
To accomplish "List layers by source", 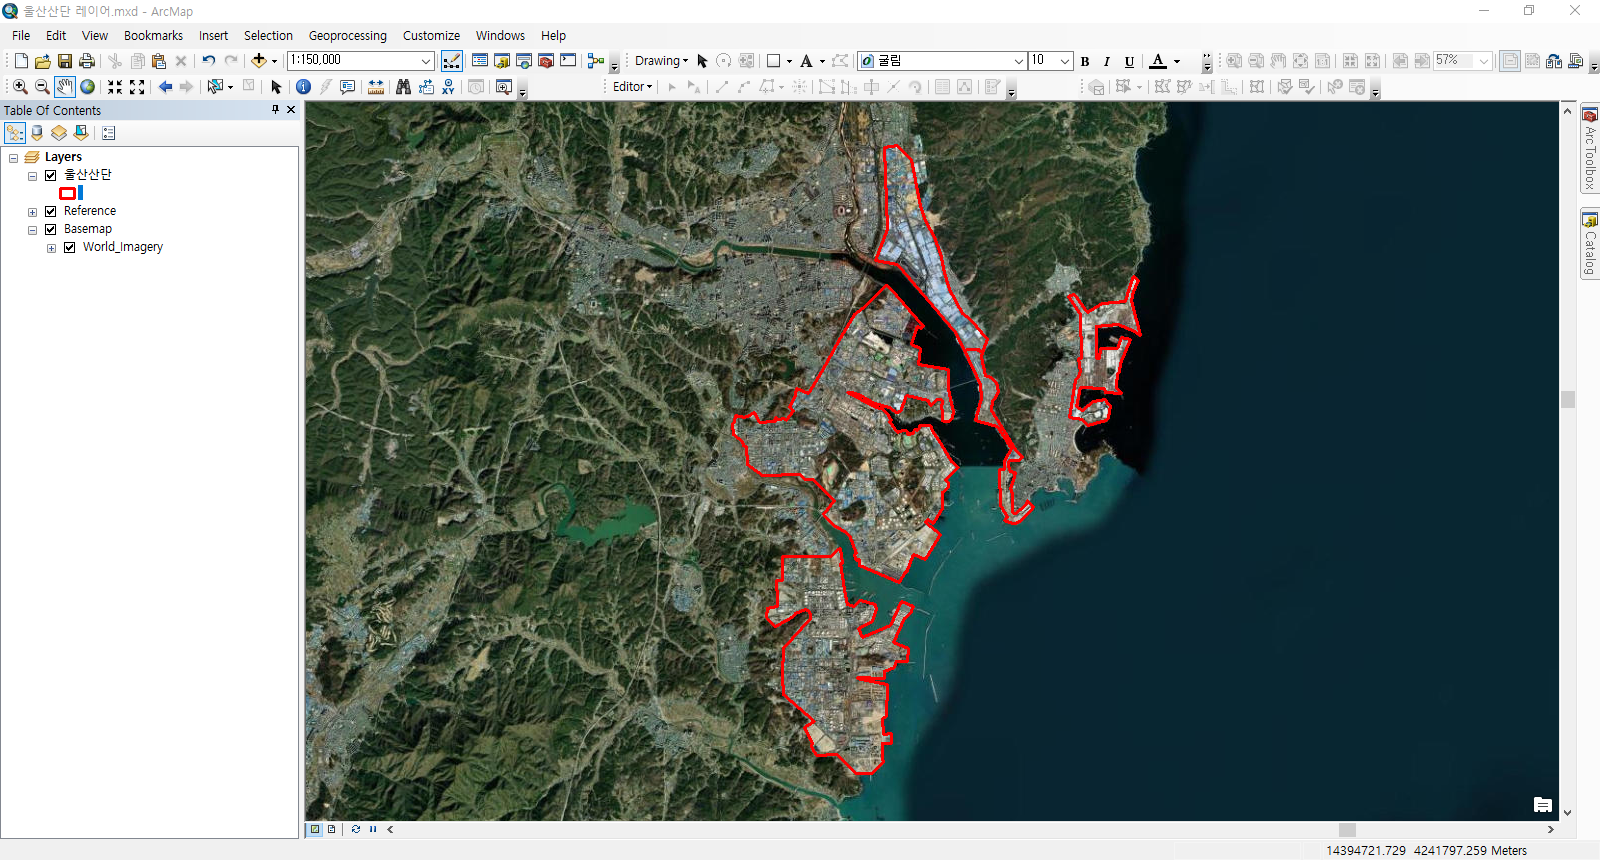I will [x=37, y=133].
